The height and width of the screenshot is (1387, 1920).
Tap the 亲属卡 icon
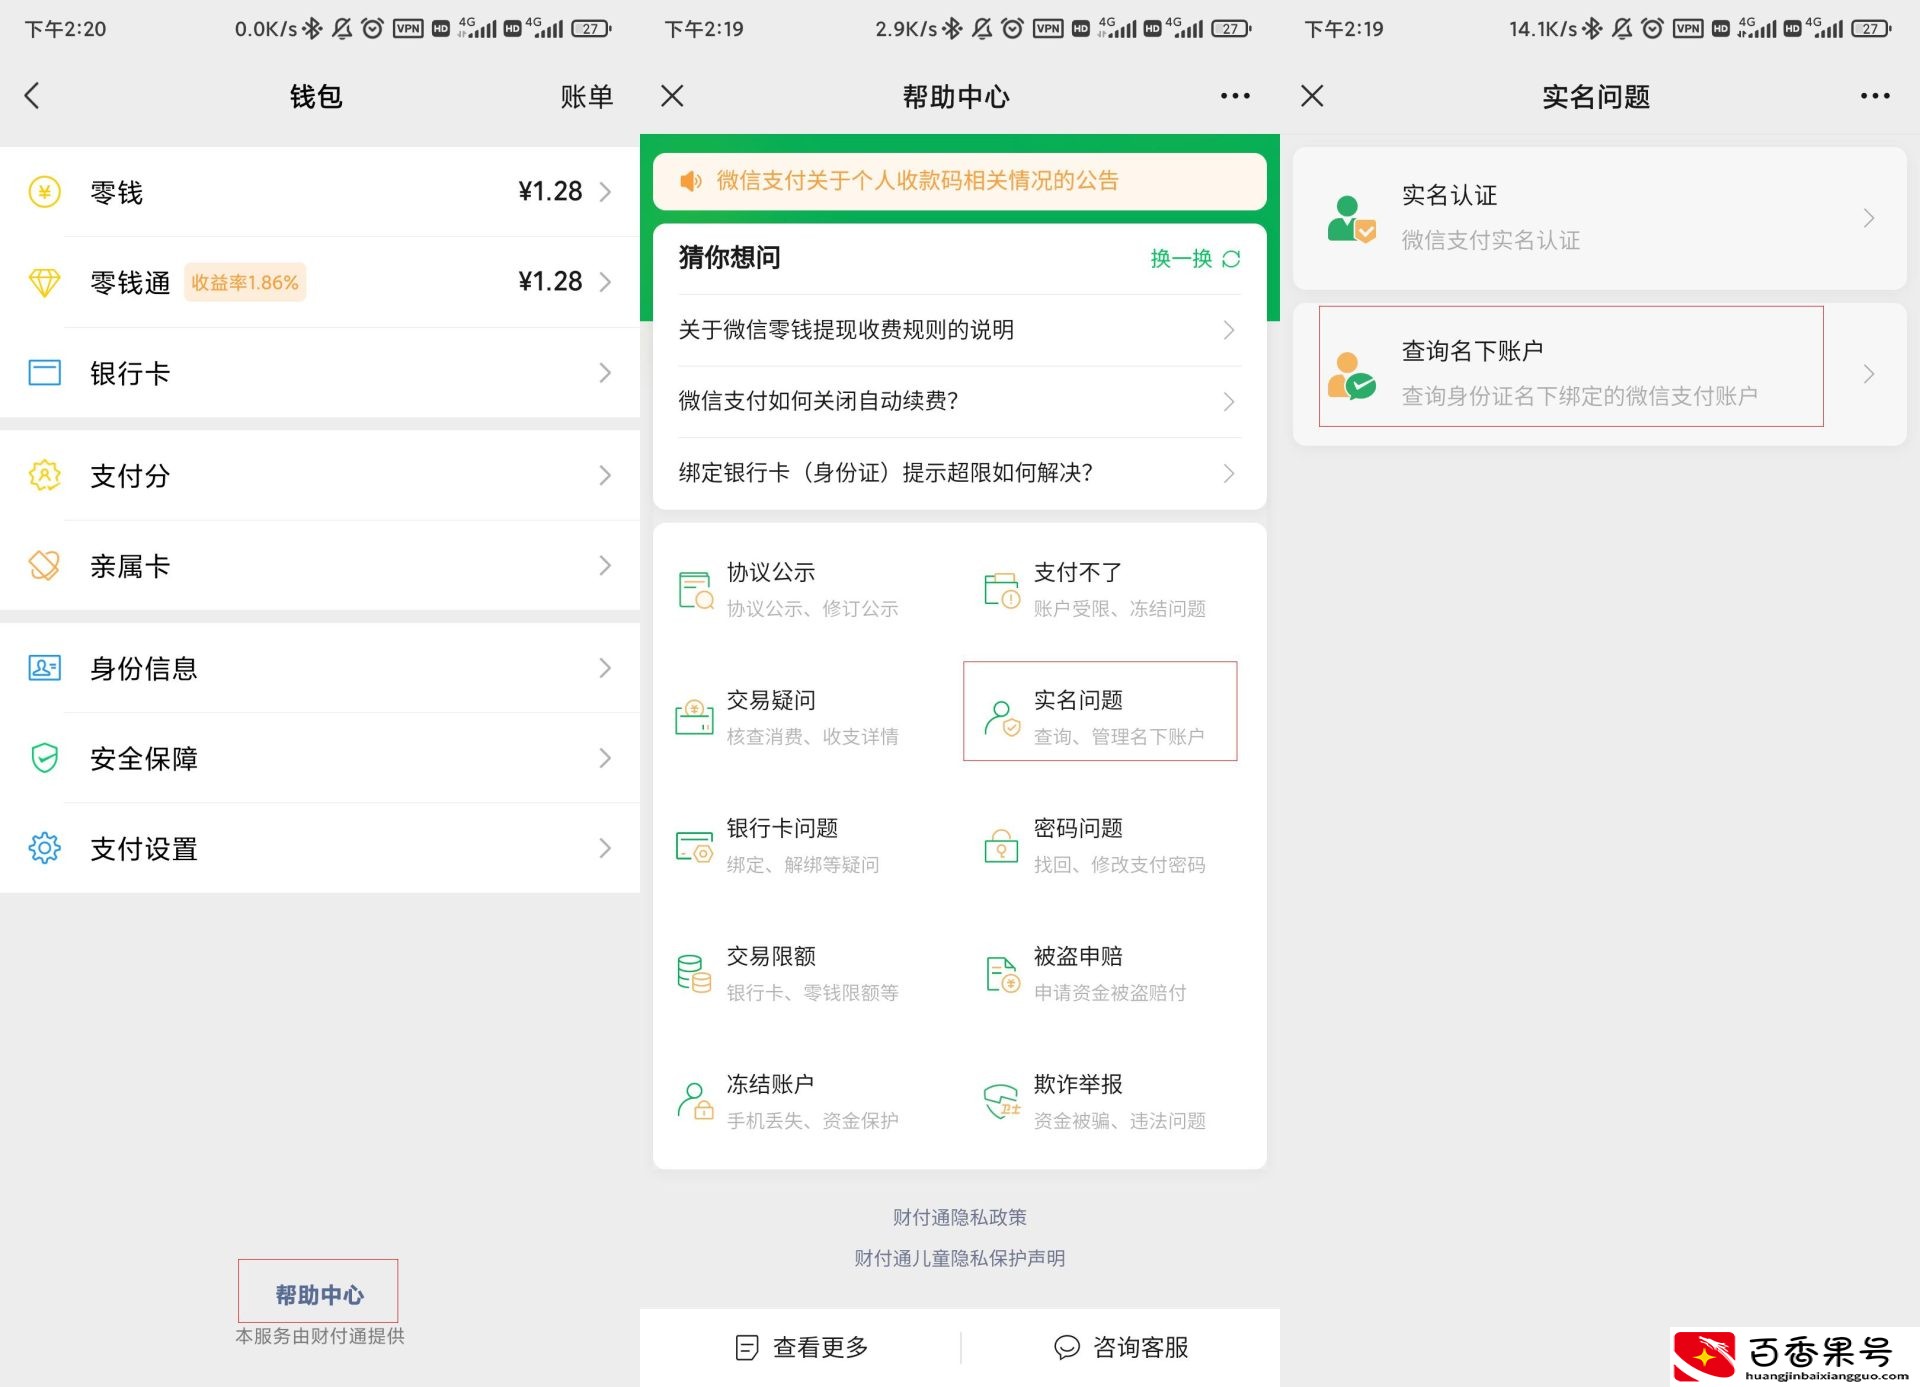pos(44,565)
